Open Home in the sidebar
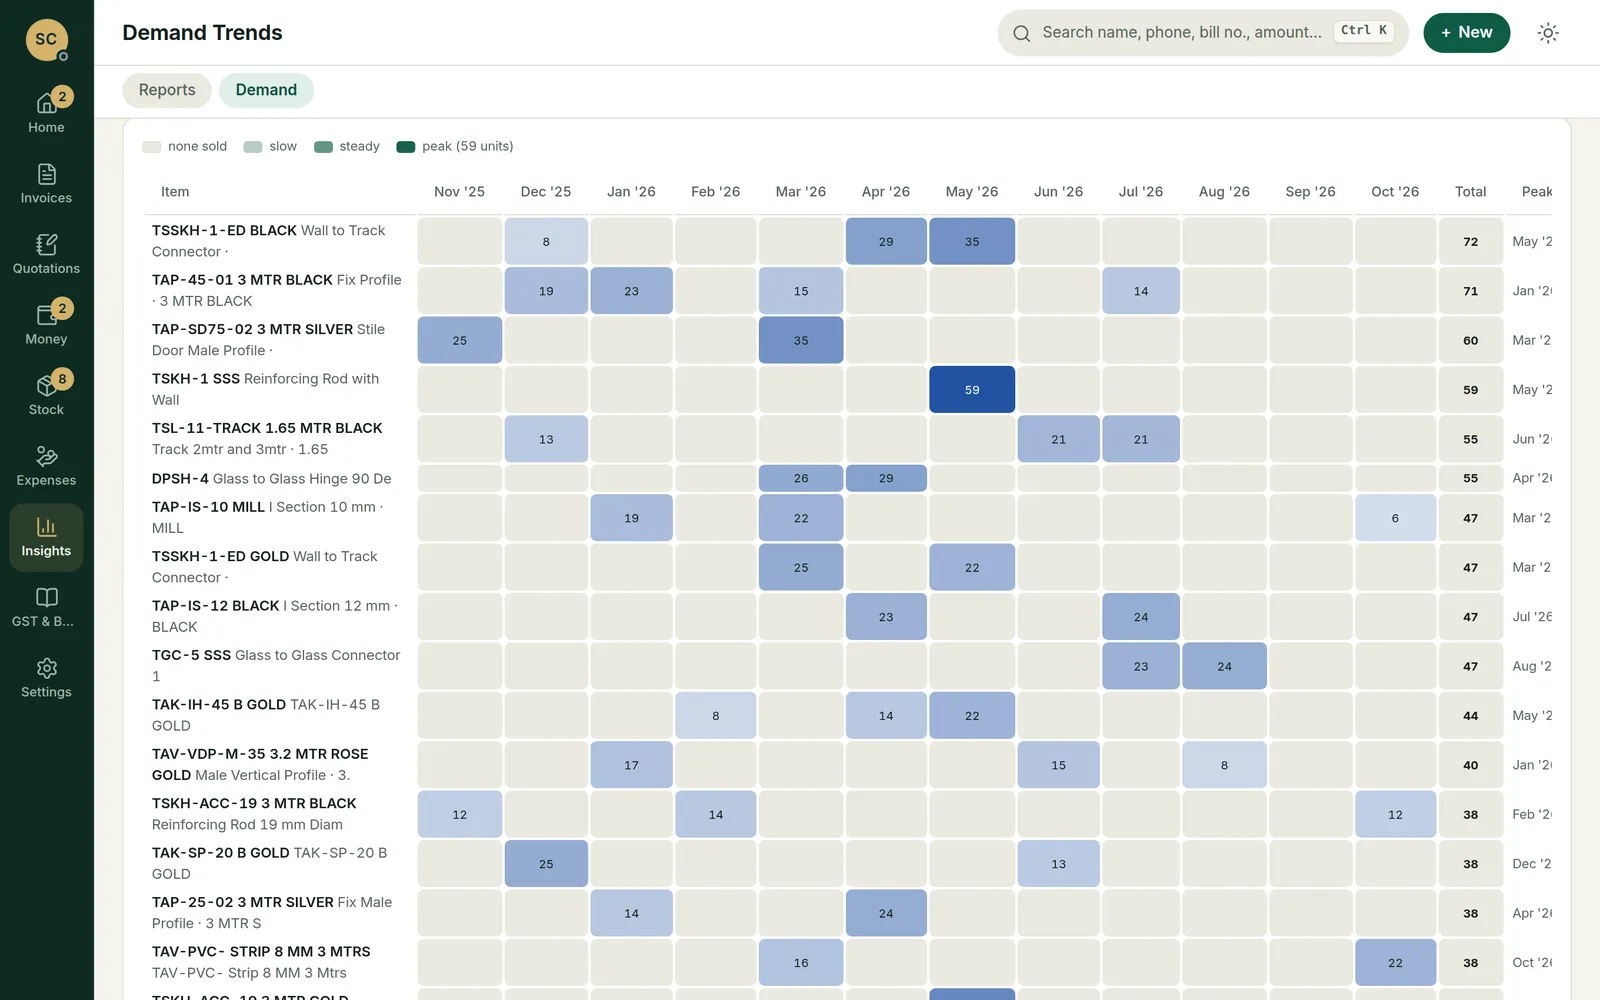Image resolution: width=1600 pixels, height=1000 pixels. point(46,113)
